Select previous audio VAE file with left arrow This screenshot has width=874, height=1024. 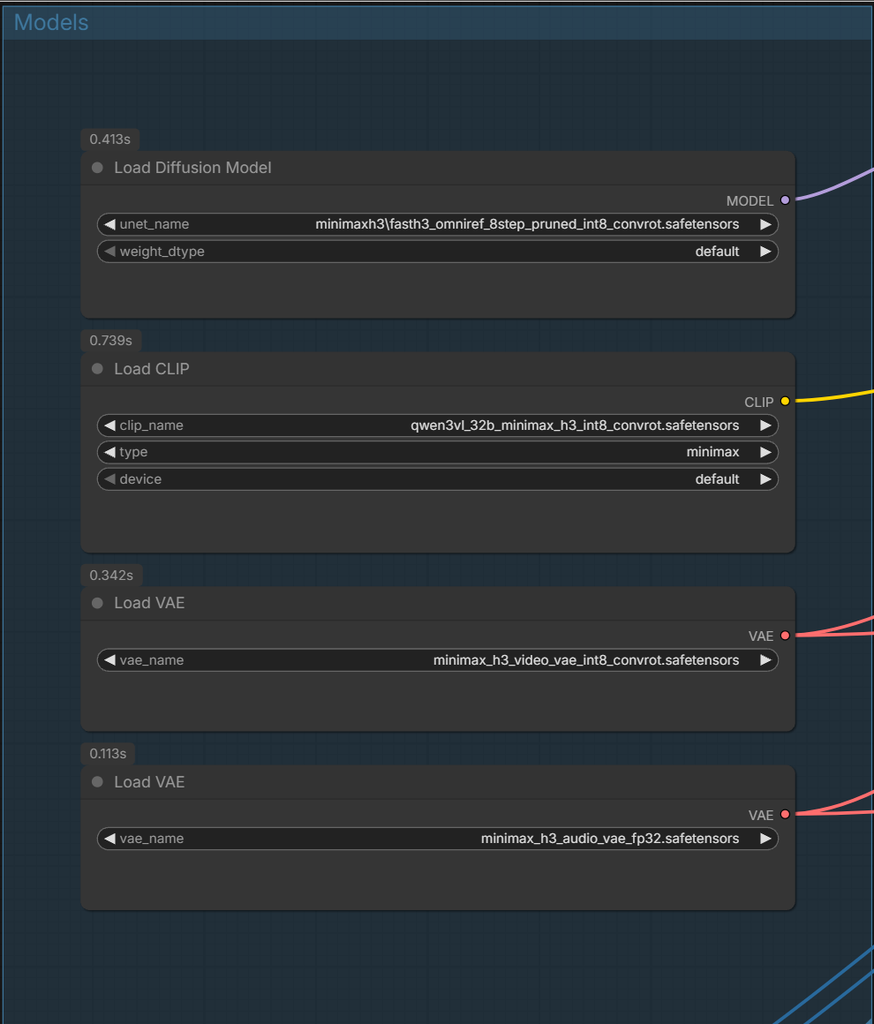click(x=110, y=839)
